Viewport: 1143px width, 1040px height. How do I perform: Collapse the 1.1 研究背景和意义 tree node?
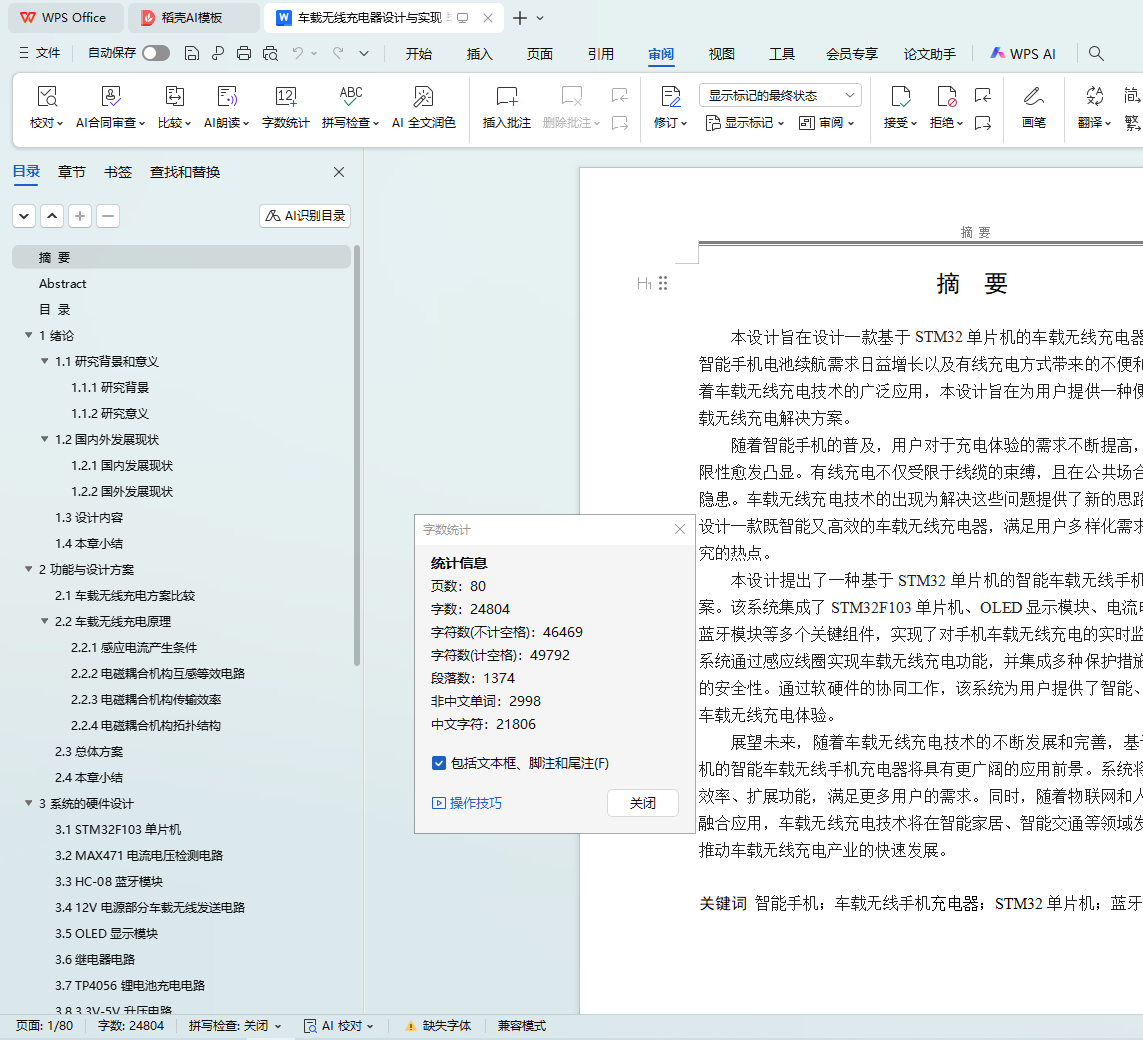[x=45, y=362]
